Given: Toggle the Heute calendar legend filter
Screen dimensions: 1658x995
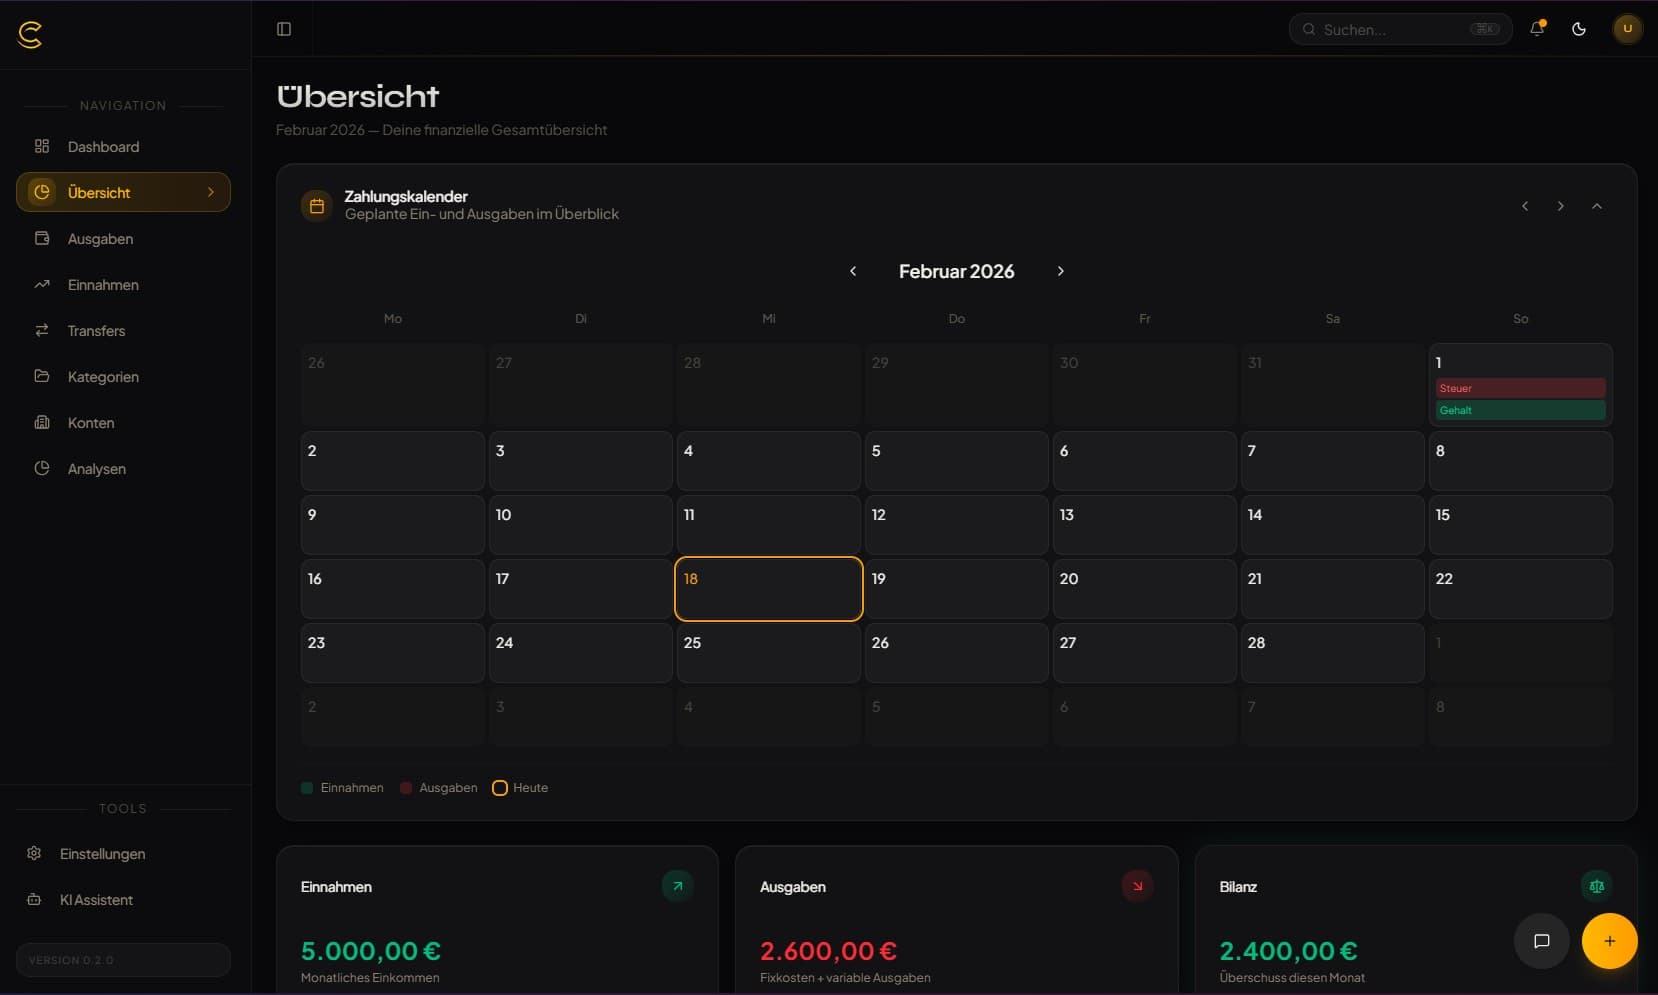Looking at the screenshot, I should 519,788.
